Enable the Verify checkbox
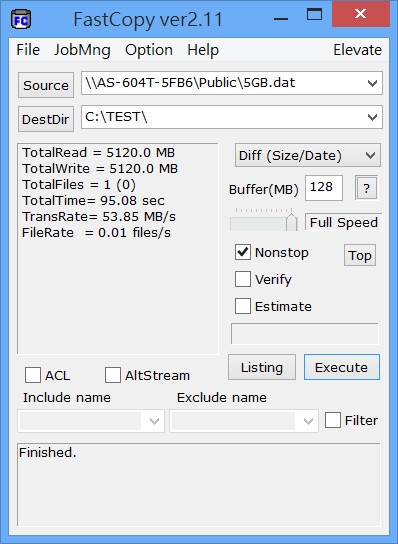The width and height of the screenshot is (398, 544). [243, 279]
